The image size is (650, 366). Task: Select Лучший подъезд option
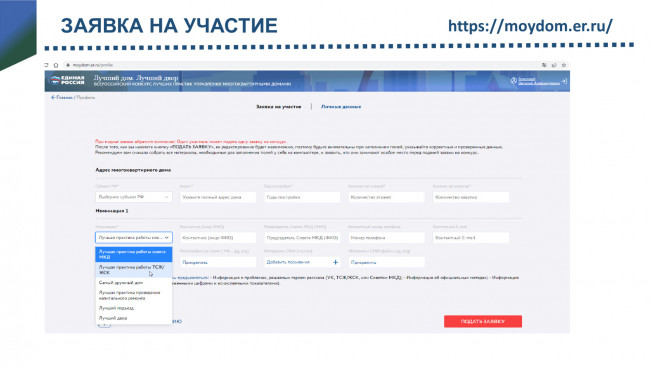[x=133, y=308]
